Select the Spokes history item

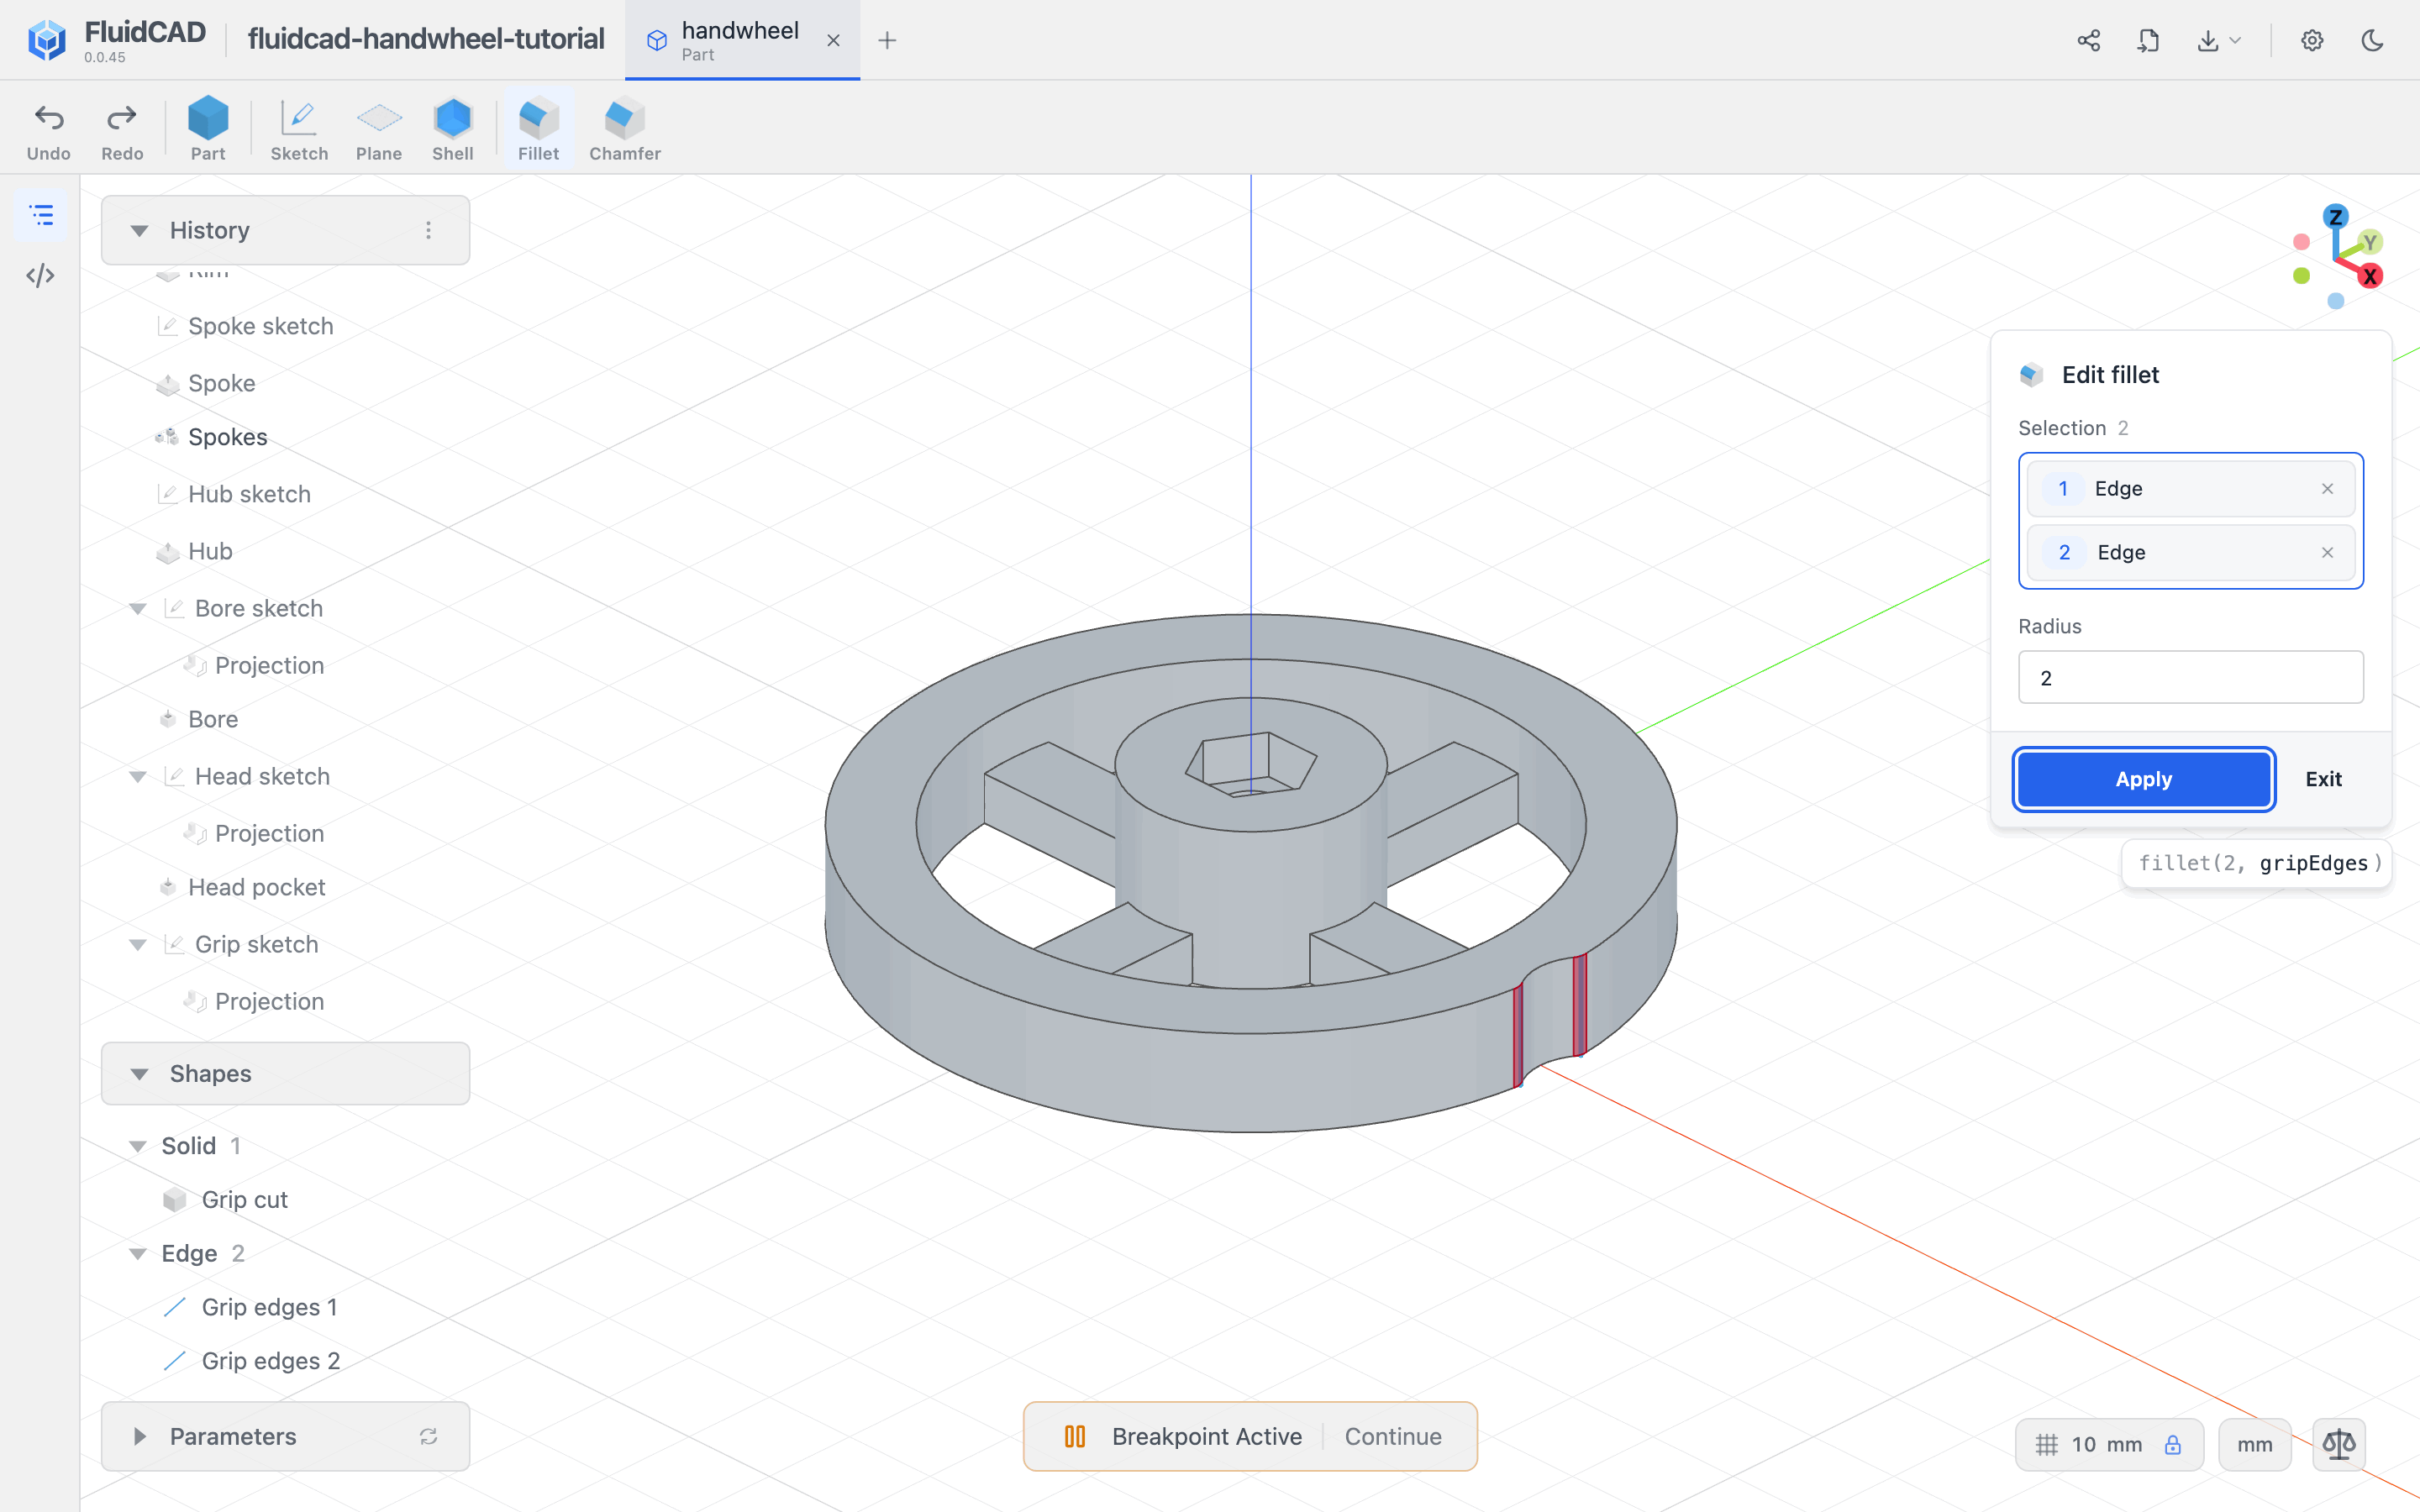pos(227,437)
